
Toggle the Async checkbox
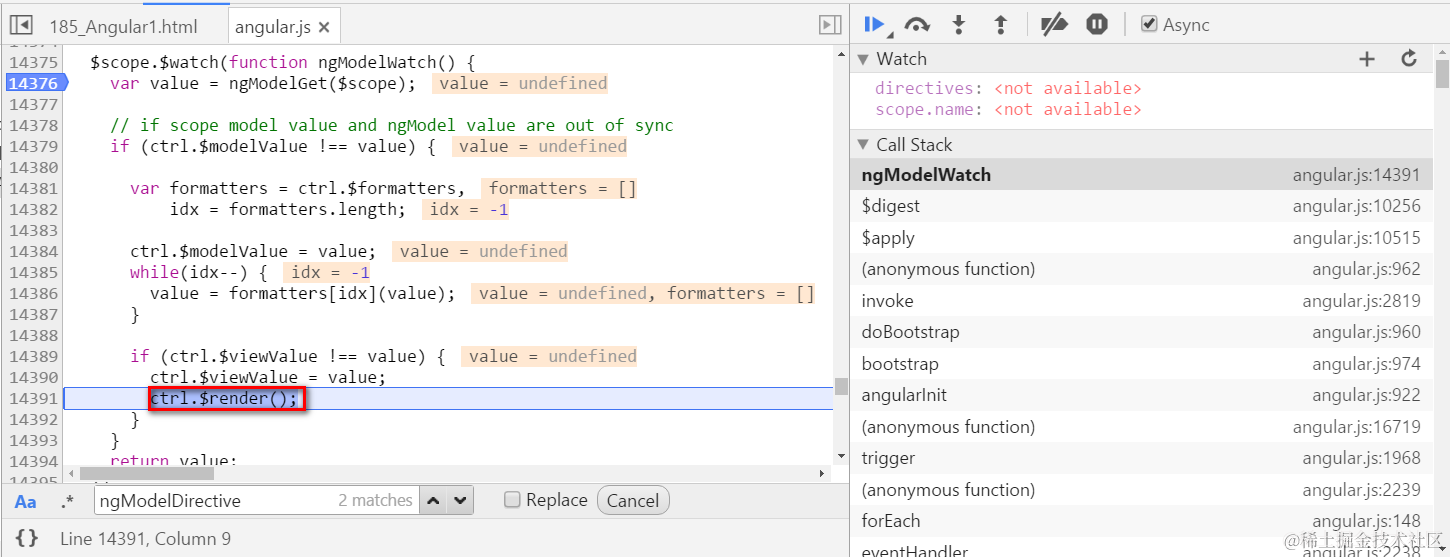(x=1149, y=24)
